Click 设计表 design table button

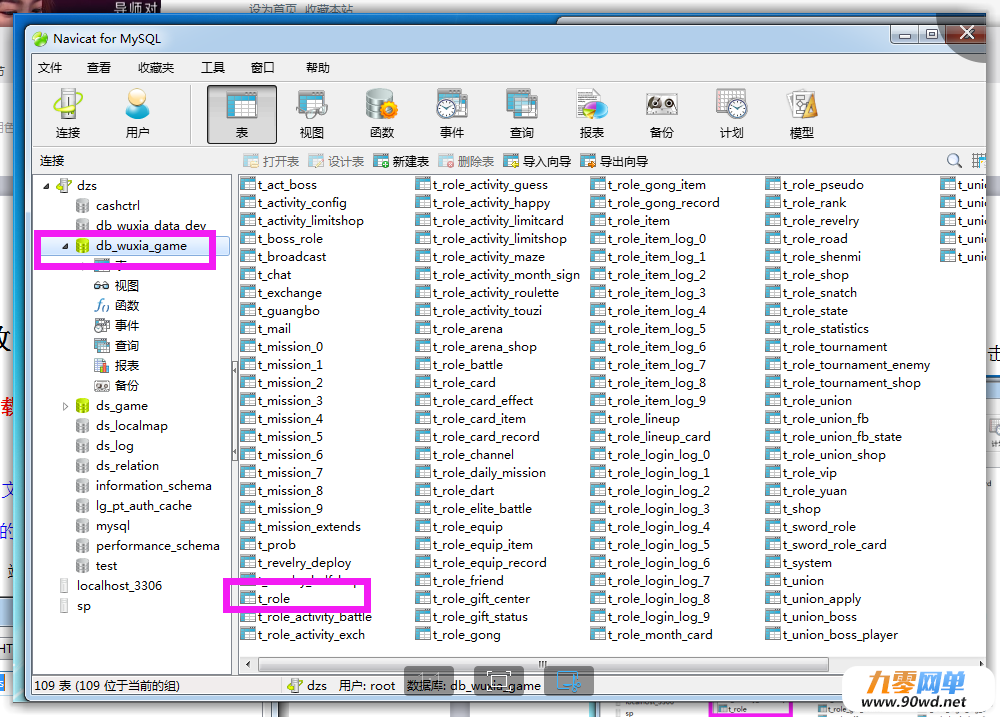336,161
